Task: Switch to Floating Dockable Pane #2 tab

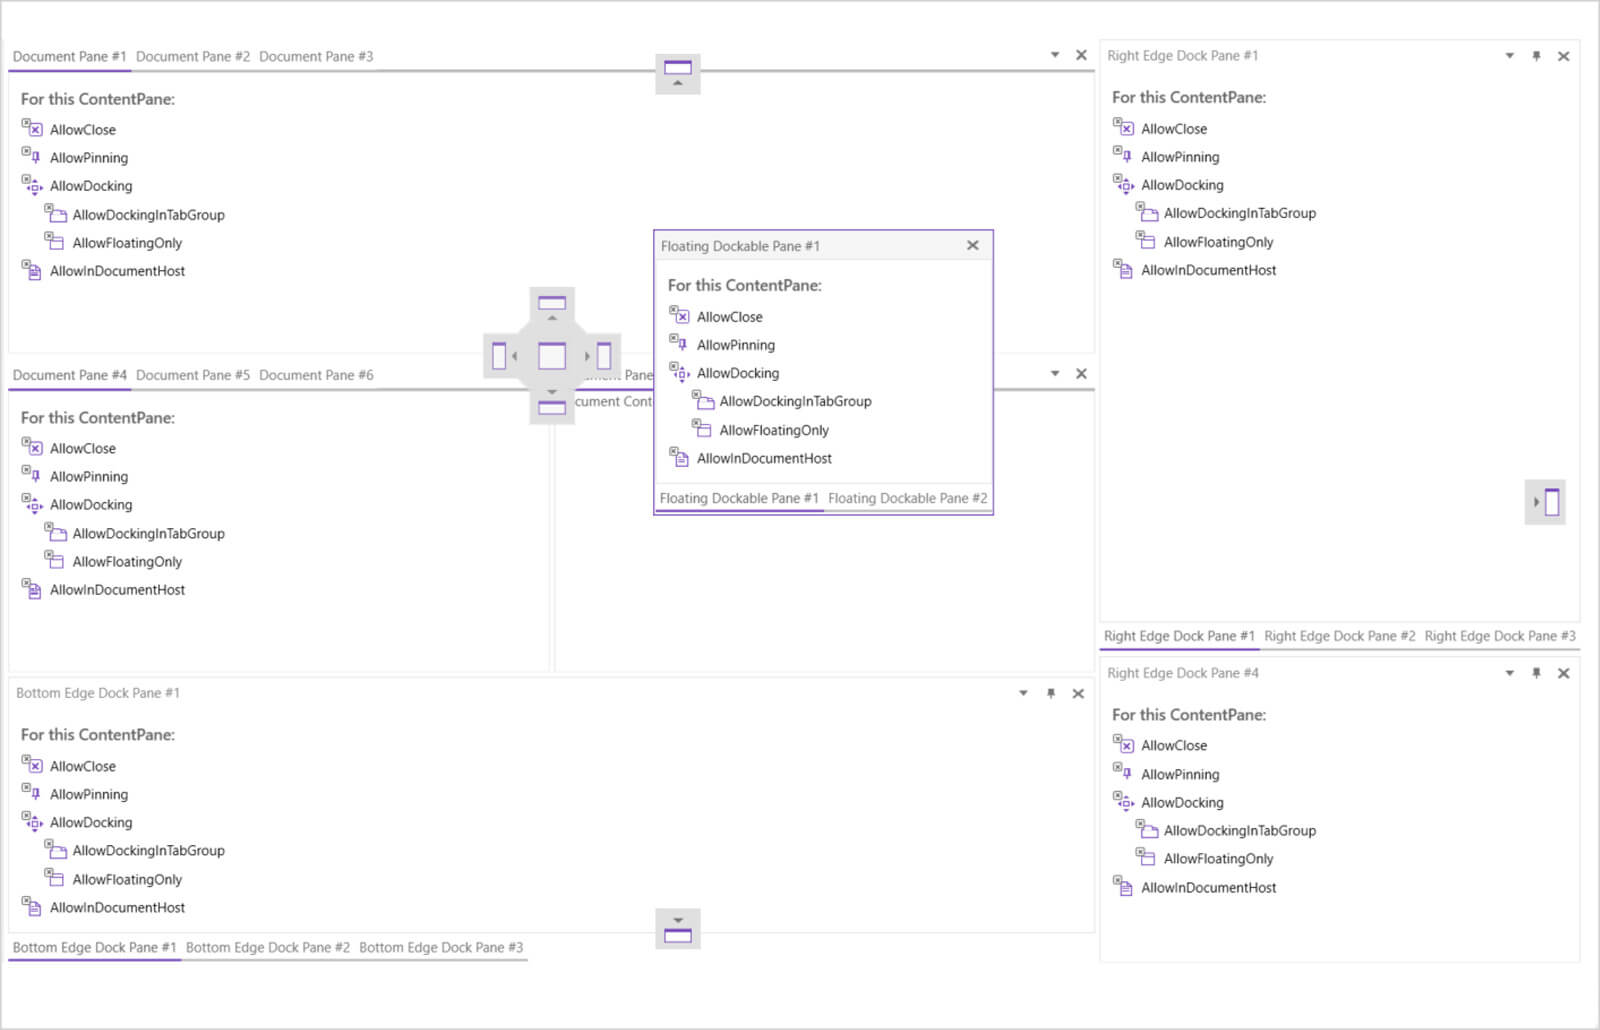Action: tap(907, 498)
